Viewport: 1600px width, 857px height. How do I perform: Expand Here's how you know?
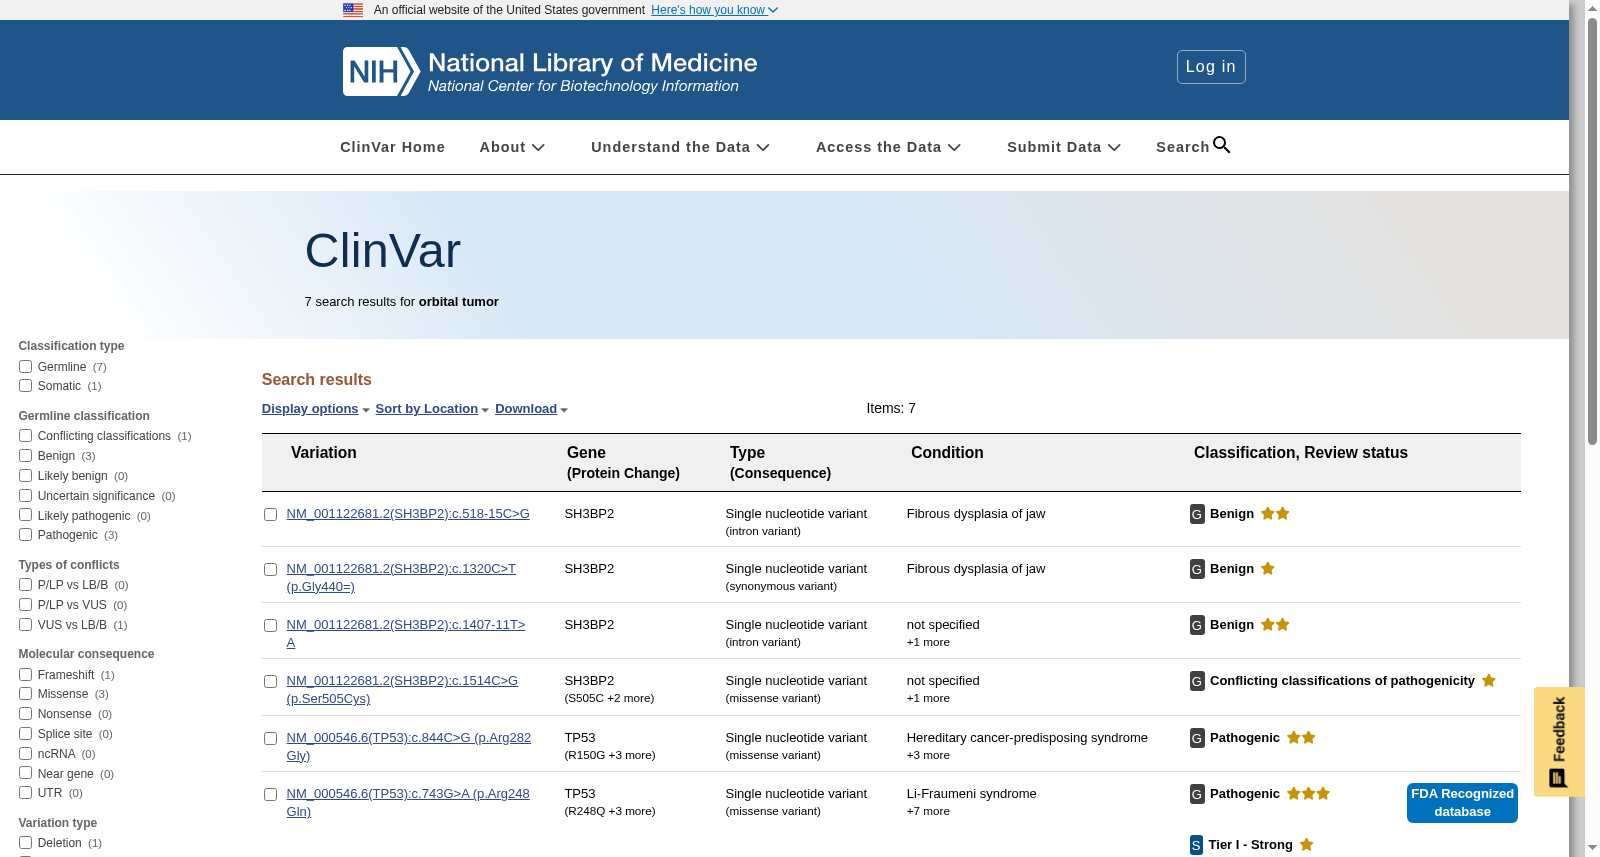click(x=714, y=10)
